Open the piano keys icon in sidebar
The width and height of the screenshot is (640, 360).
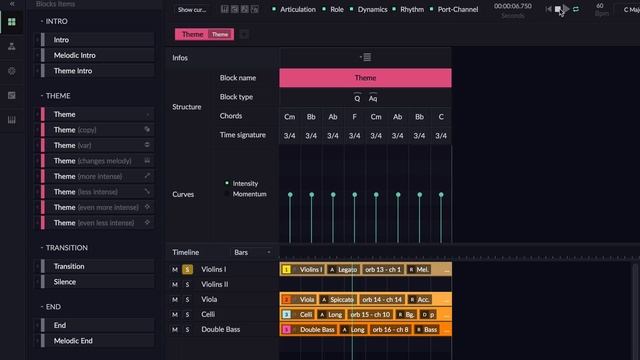[x=12, y=120]
